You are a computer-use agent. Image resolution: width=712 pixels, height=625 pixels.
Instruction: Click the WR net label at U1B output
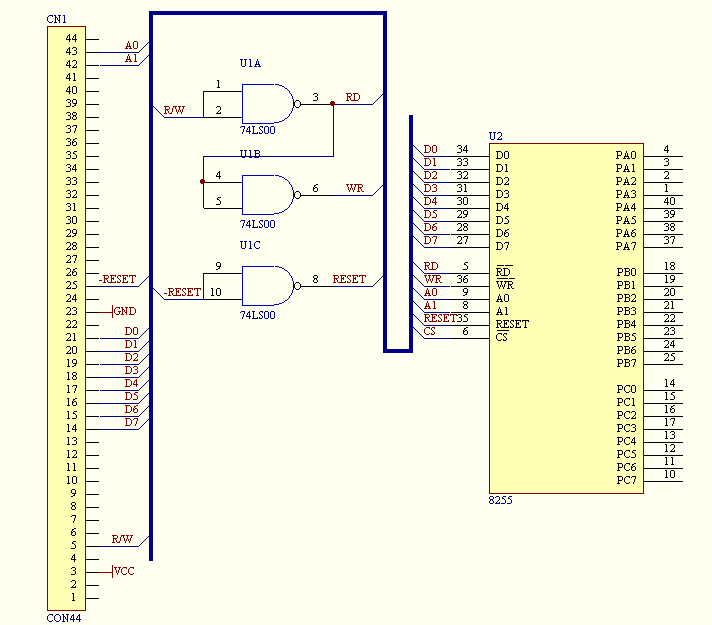pyautogui.click(x=355, y=188)
